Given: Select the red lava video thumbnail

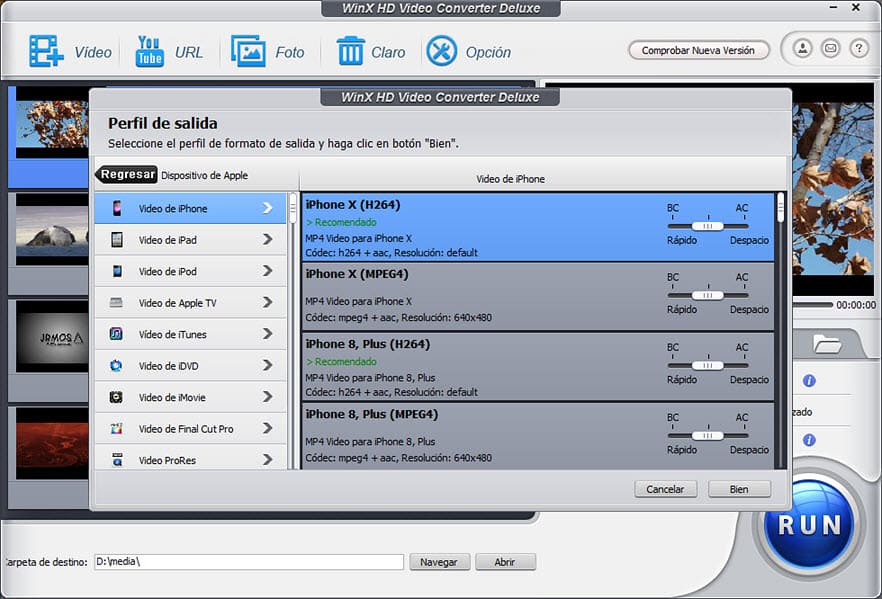Looking at the screenshot, I should 52,444.
